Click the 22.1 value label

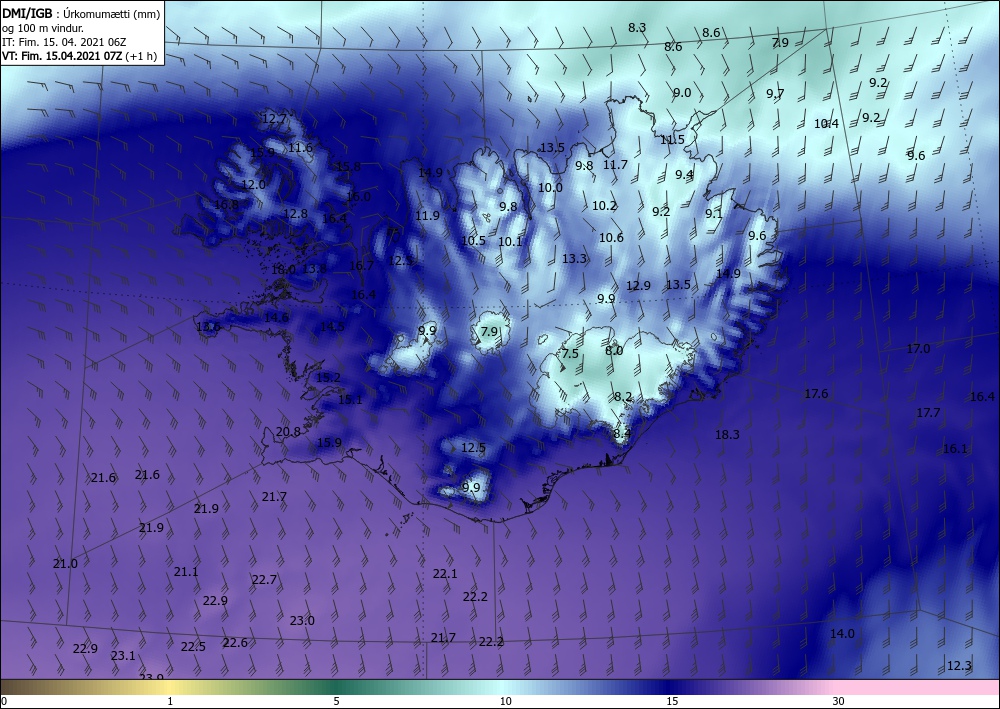pos(445,574)
